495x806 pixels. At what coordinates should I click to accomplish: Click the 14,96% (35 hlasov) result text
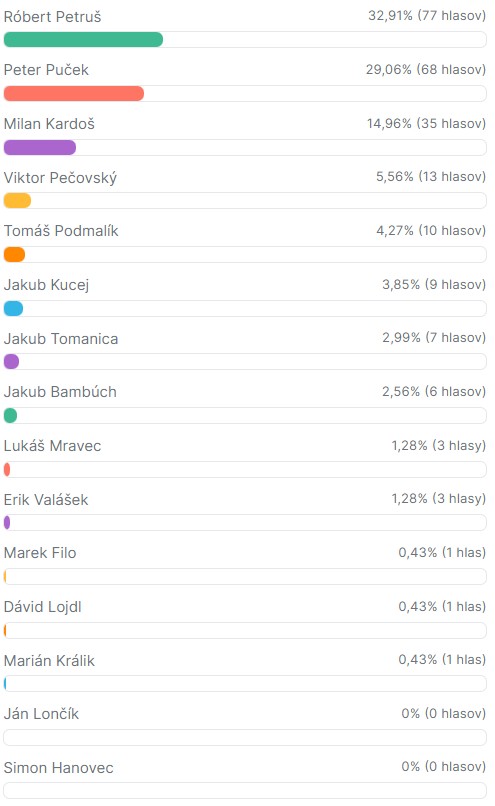[426, 123]
